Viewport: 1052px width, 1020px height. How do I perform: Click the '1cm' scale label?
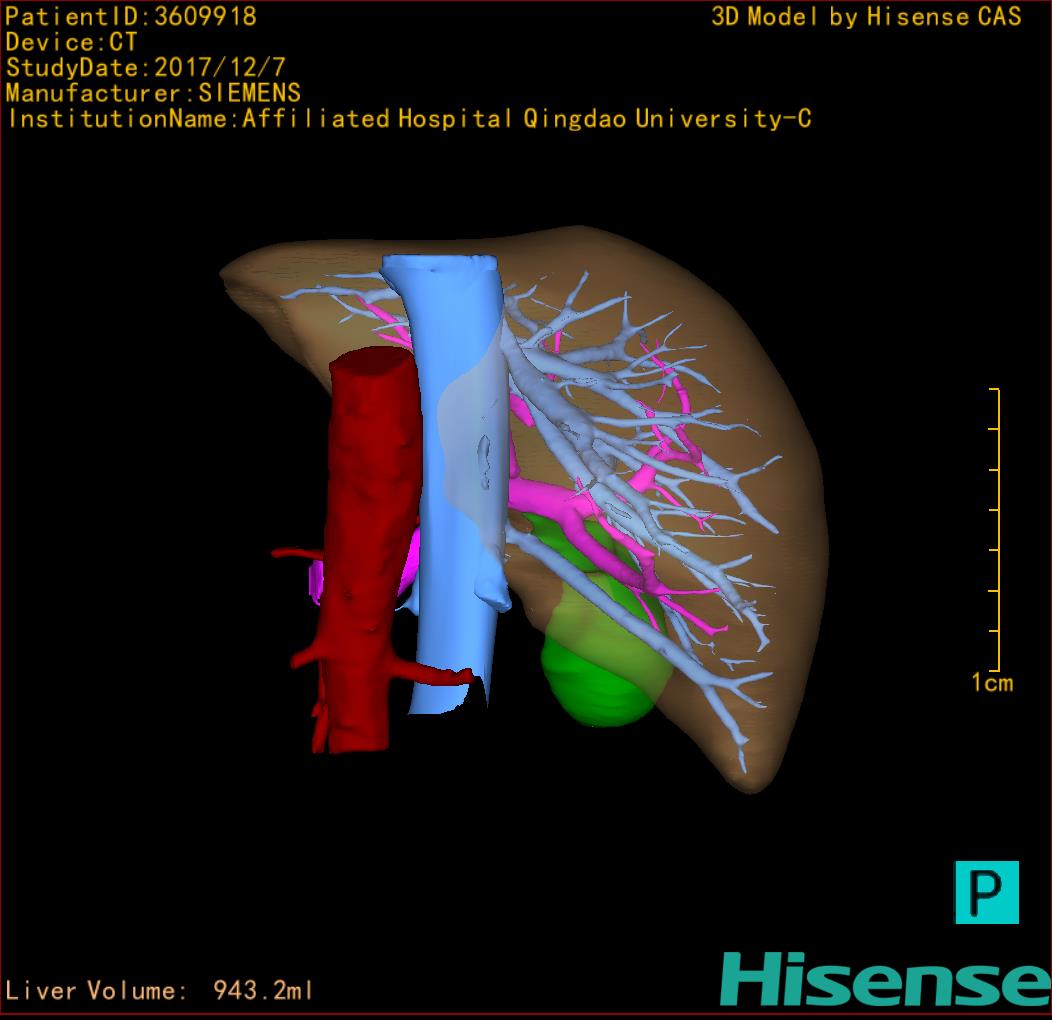(x=992, y=683)
